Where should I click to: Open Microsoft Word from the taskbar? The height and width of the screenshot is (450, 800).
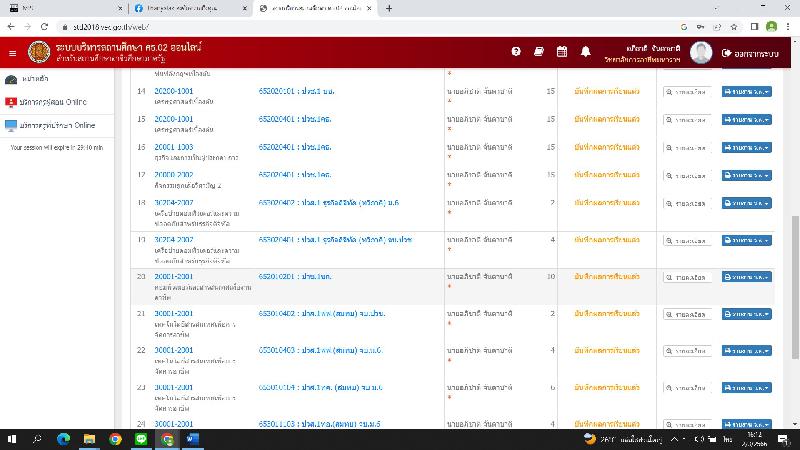point(193,438)
